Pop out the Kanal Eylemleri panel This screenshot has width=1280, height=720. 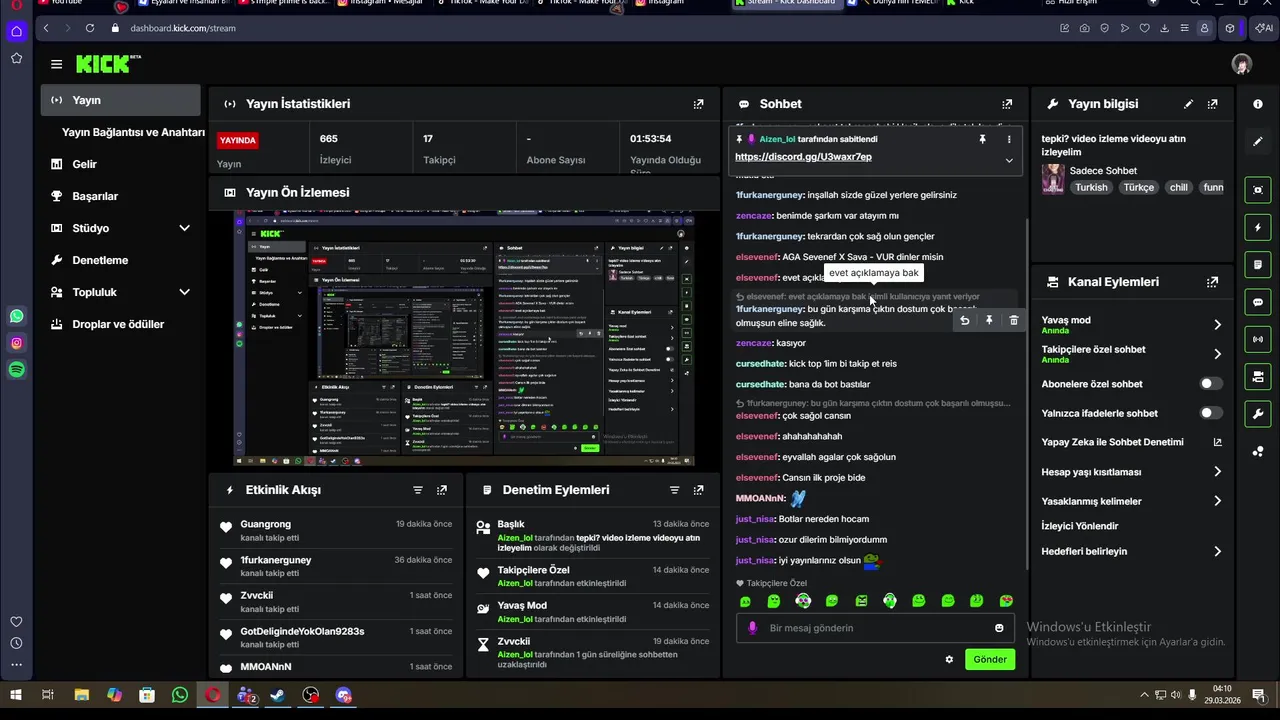[1213, 282]
